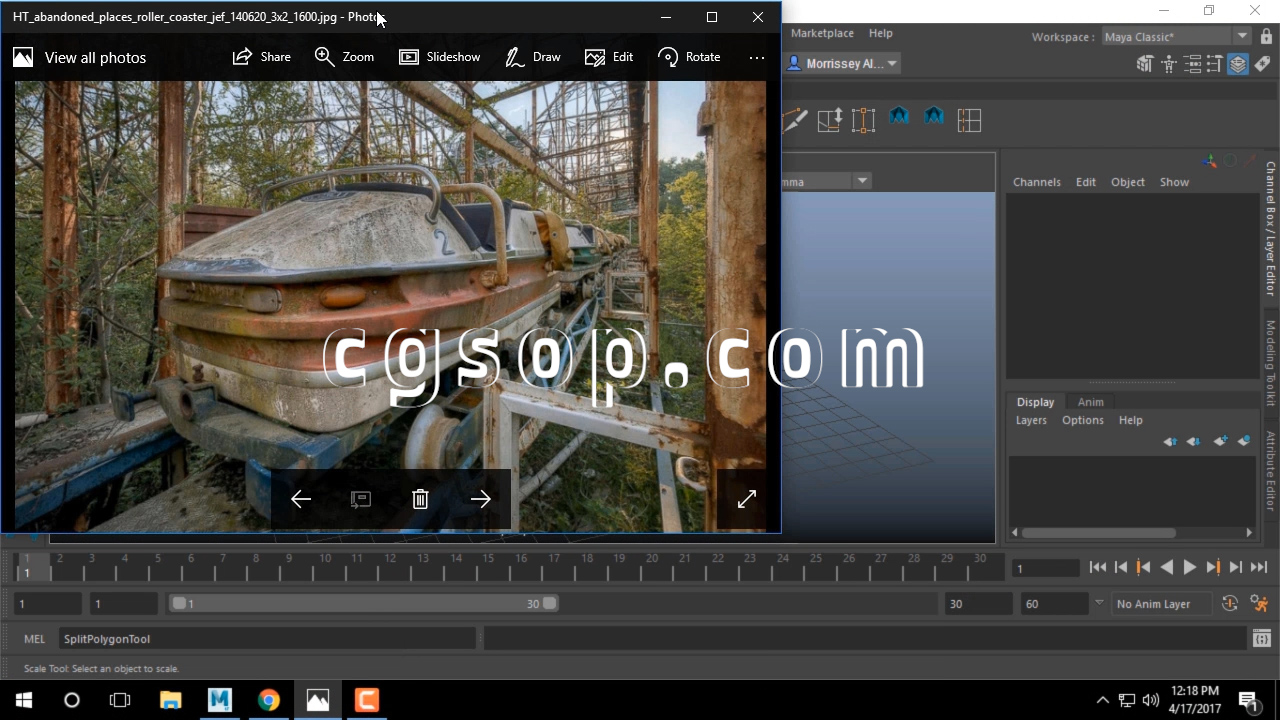
Task: Move selected layer up icon
Action: pos(1171,441)
